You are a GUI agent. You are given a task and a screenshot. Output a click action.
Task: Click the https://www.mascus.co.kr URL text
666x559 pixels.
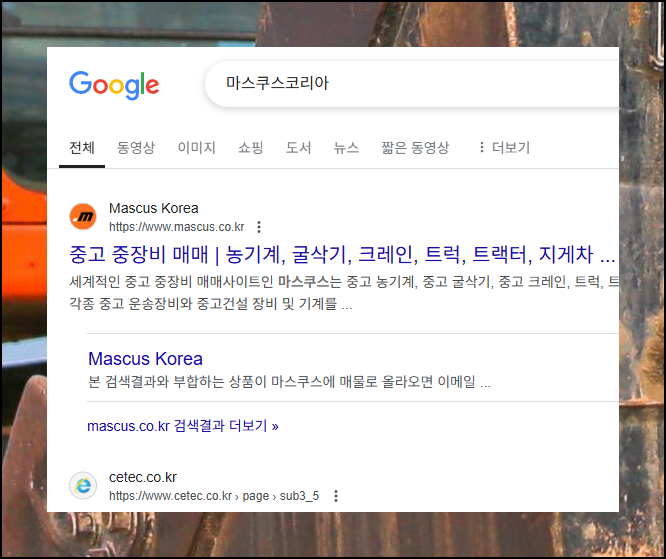click(x=177, y=227)
